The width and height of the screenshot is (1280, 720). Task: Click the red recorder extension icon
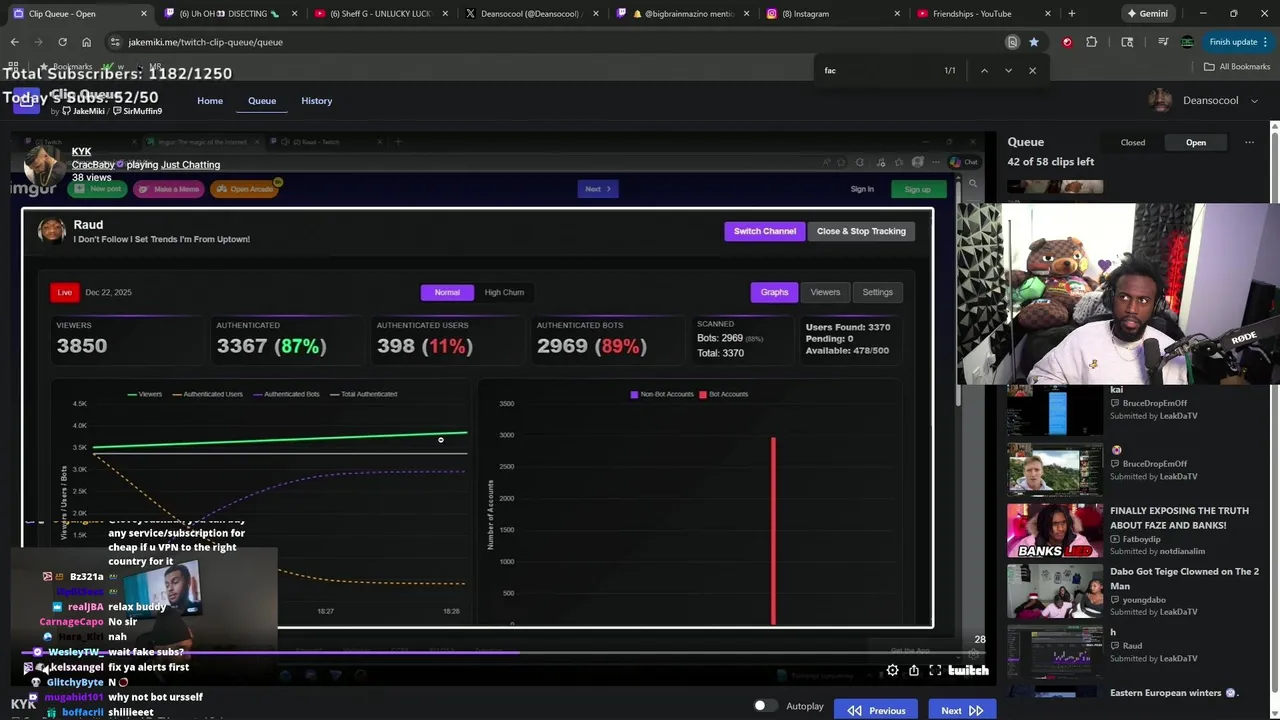[1067, 42]
